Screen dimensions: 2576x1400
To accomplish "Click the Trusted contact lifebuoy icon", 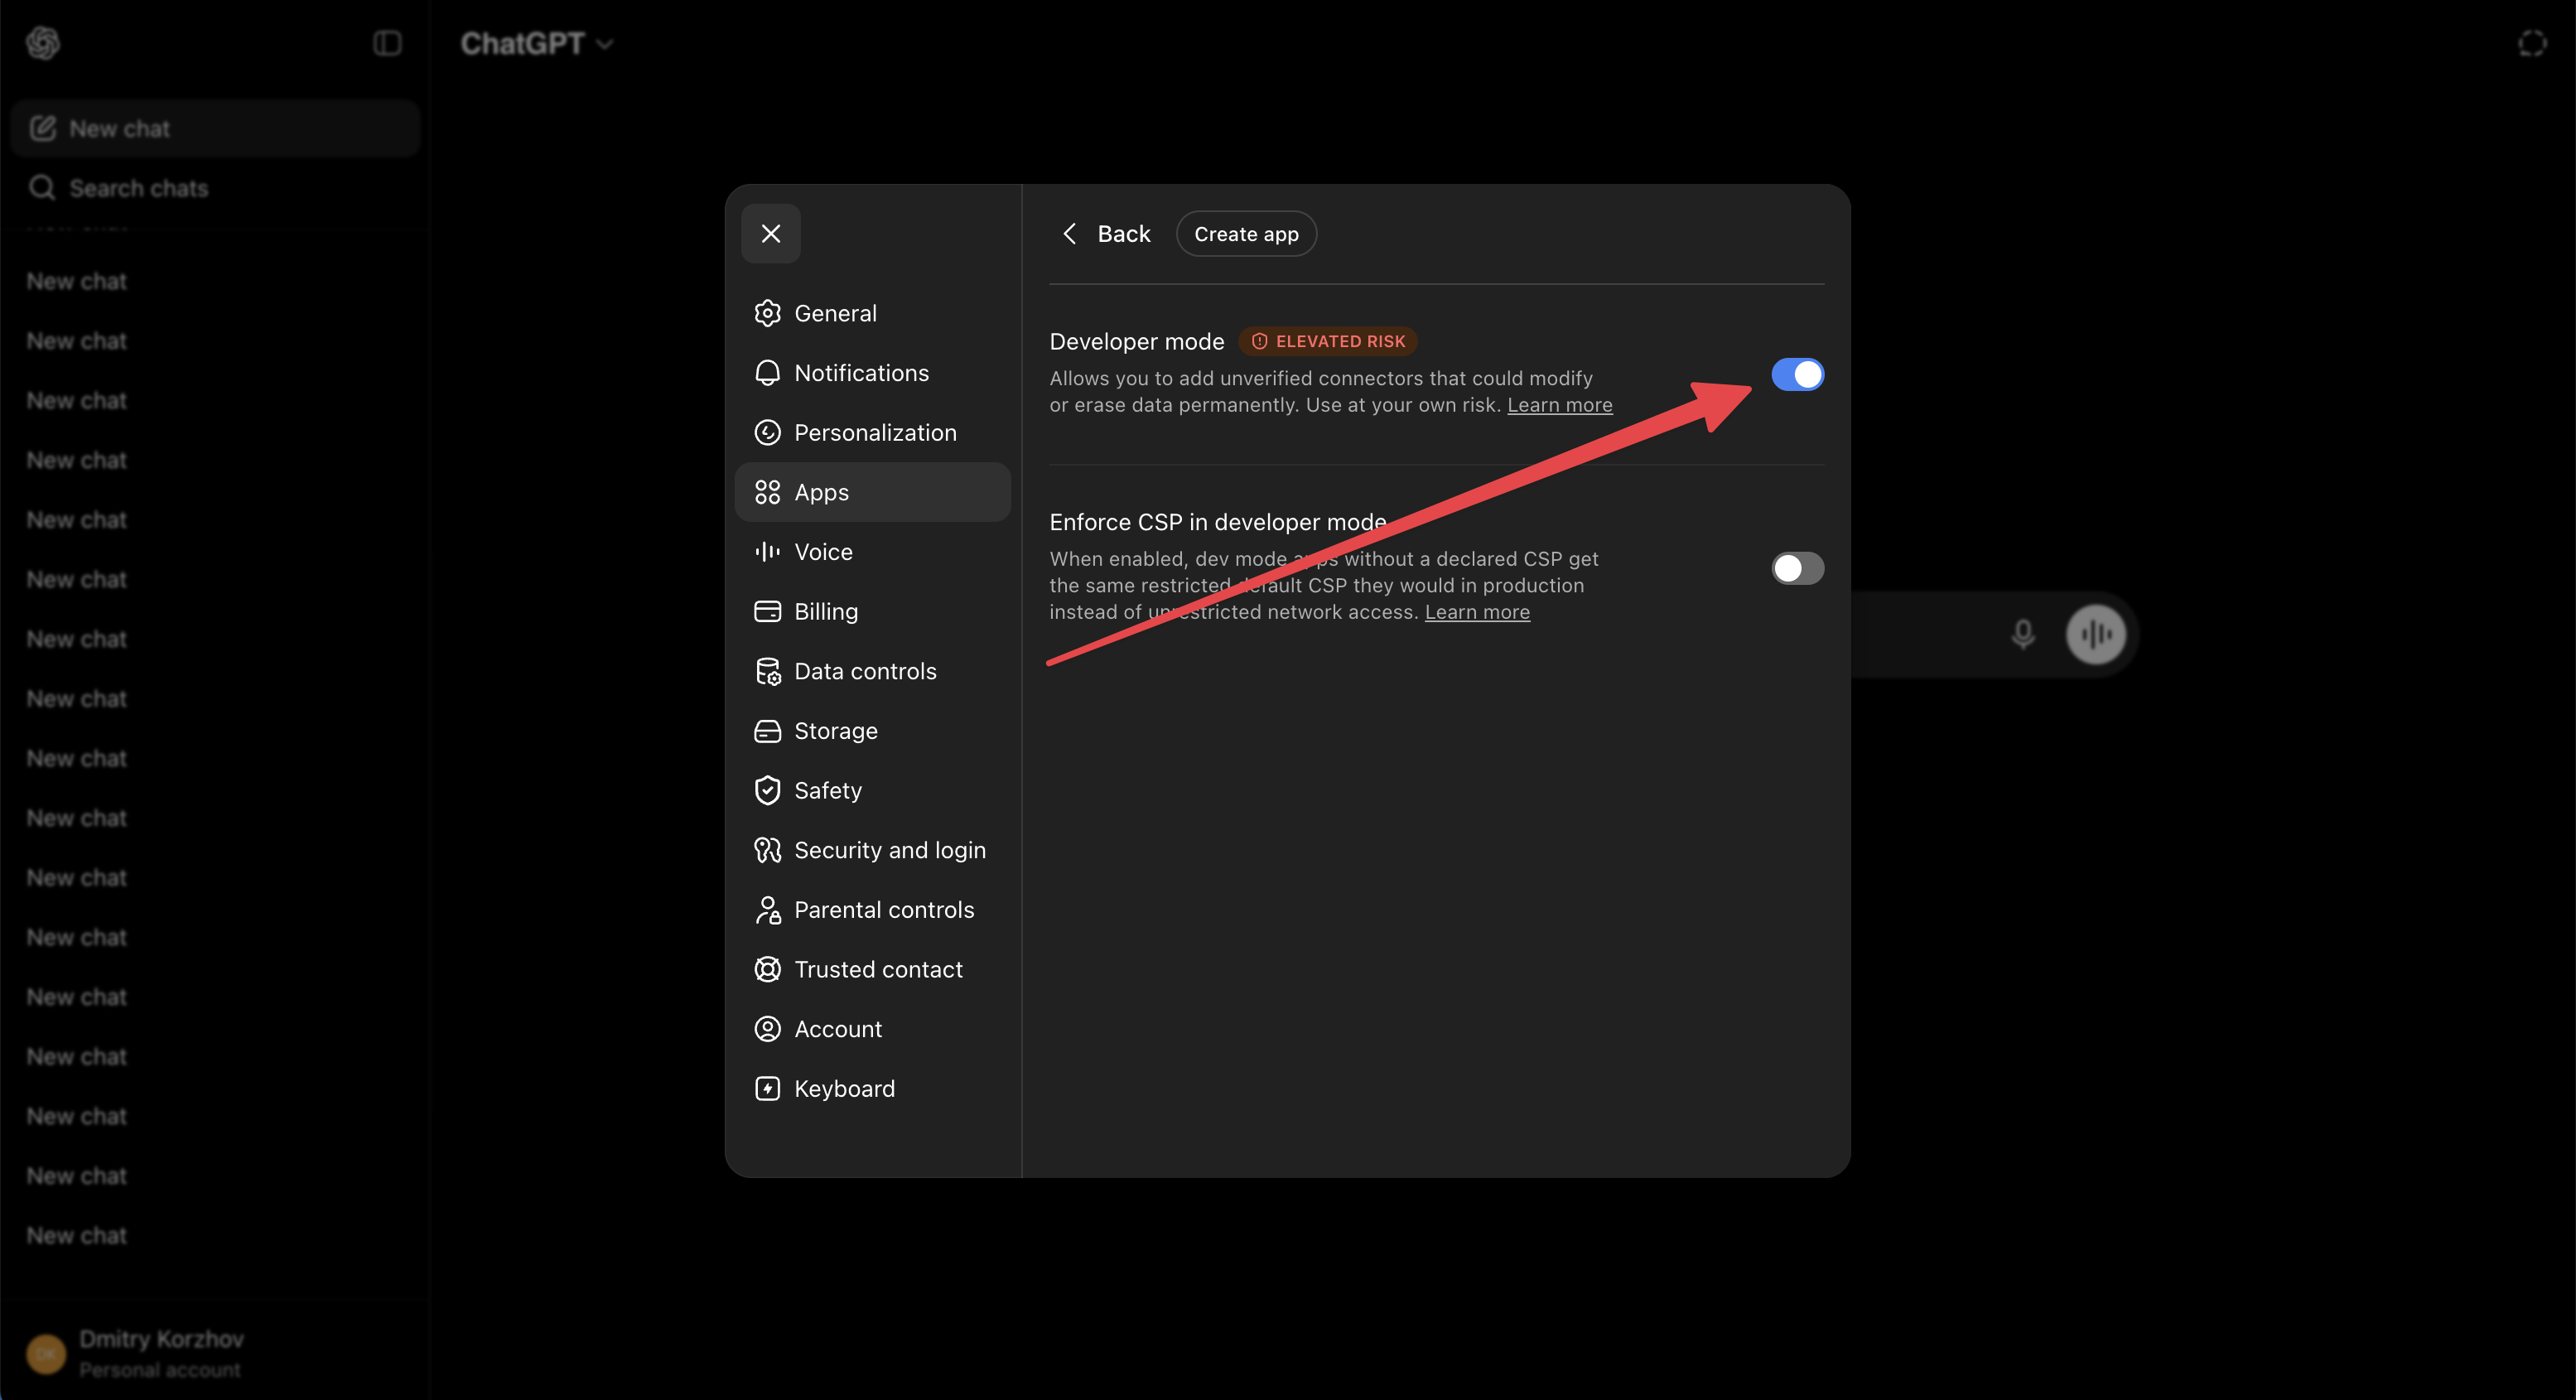I will [x=767, y=969].
